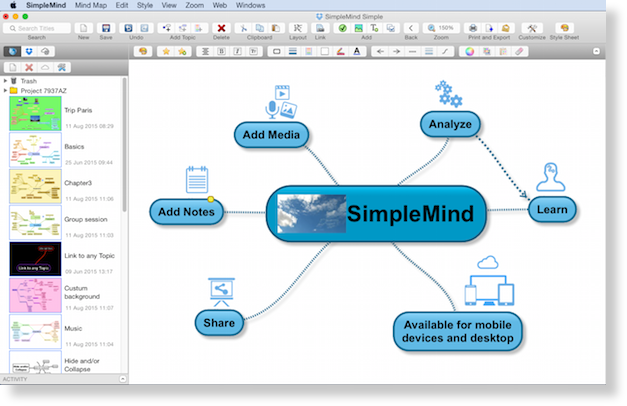This screenshot has width=627, height=406.
Task: Open the Layout tool
Action: click(x=298, y=28)
